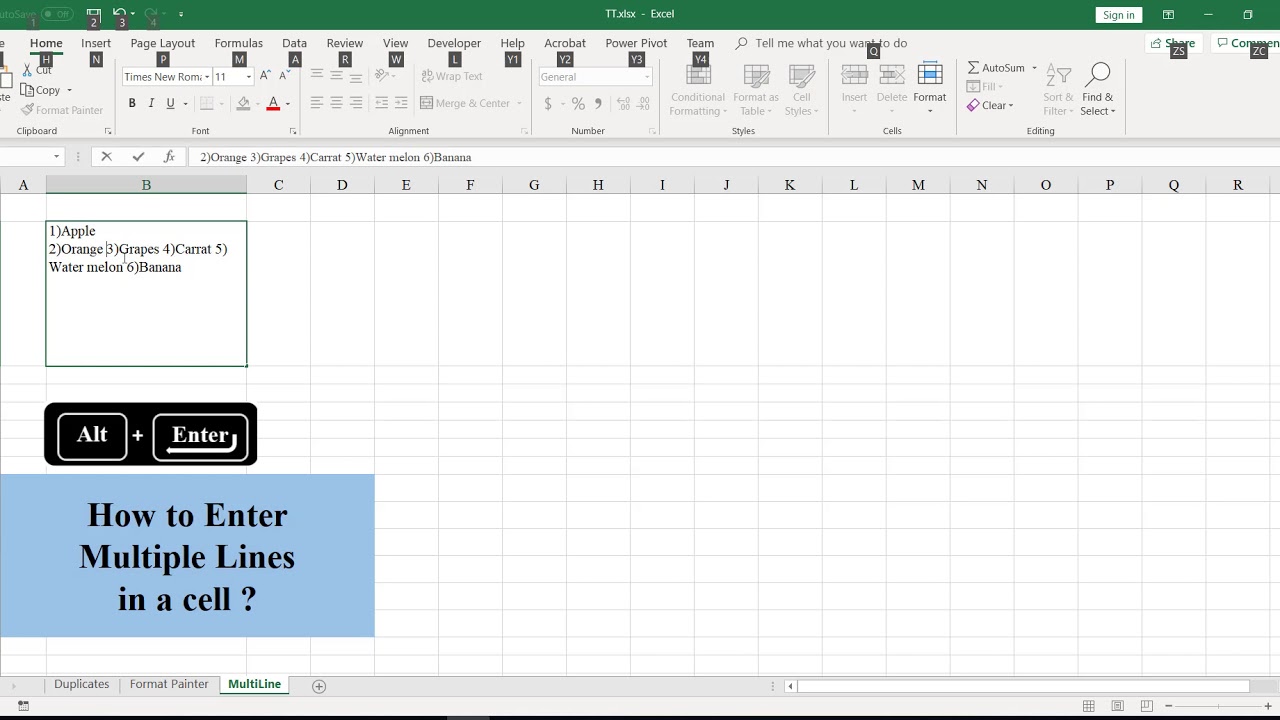1280x720 pixels.
Task: Toggle italic formatting
Action: pyautogui.click(x=151, y=103)
